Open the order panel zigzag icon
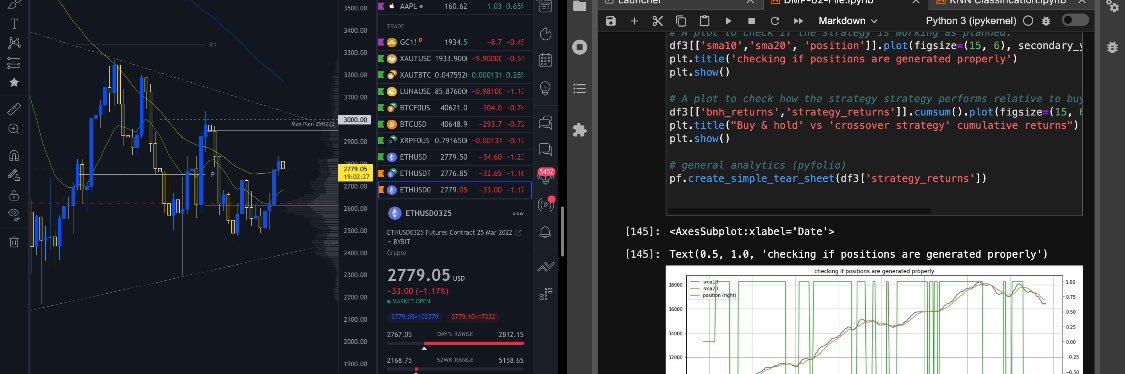The image size is (1125, 374). coord(545,267)
